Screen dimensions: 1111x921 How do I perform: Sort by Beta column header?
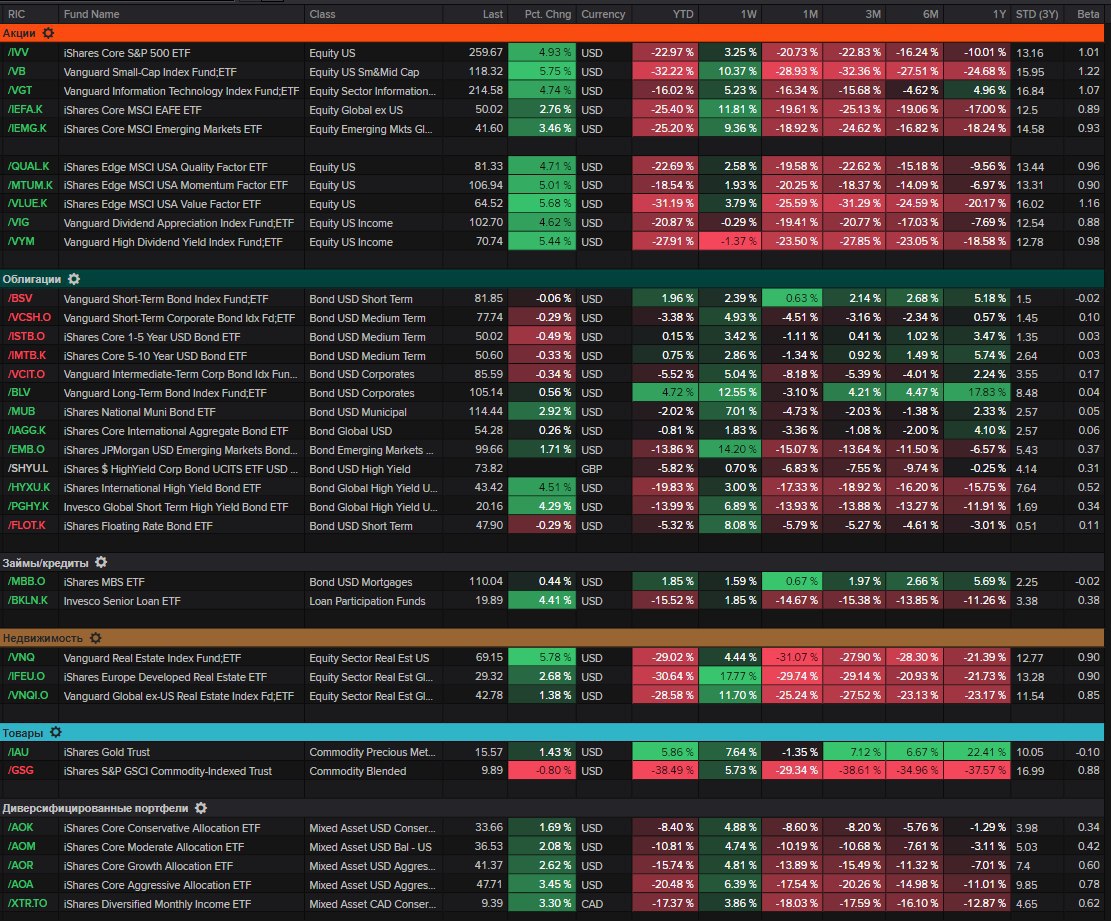pyautogui.click(x=1088, y=14)
